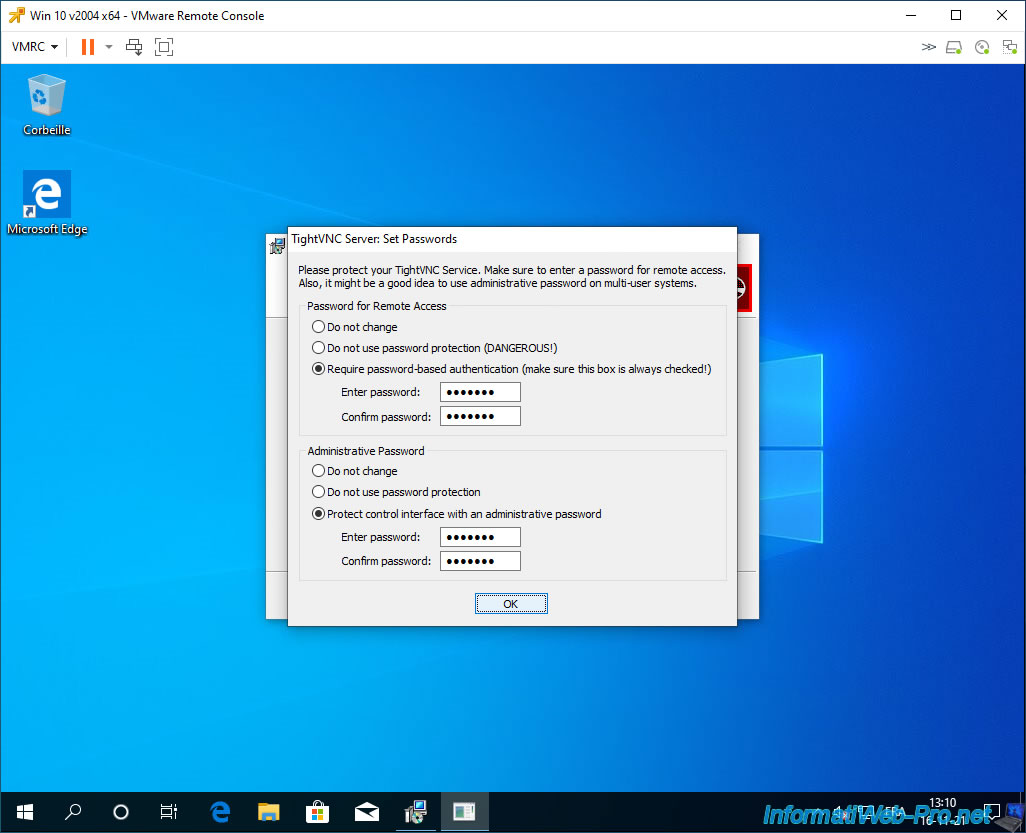Open the VMRC dropdown menu
Screen dimensions: 1026x833
pos(34,47)
